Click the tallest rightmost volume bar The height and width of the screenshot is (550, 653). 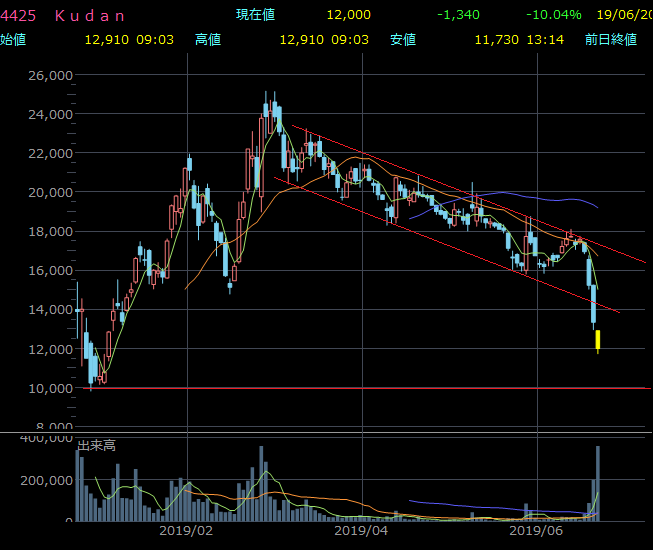click(598, 483)
